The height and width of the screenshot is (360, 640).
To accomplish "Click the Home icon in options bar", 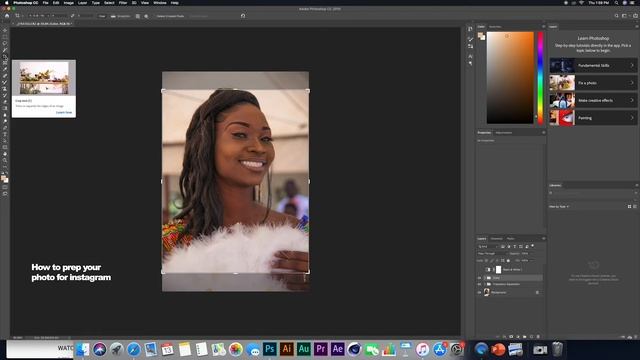I will tap(7, 16).
